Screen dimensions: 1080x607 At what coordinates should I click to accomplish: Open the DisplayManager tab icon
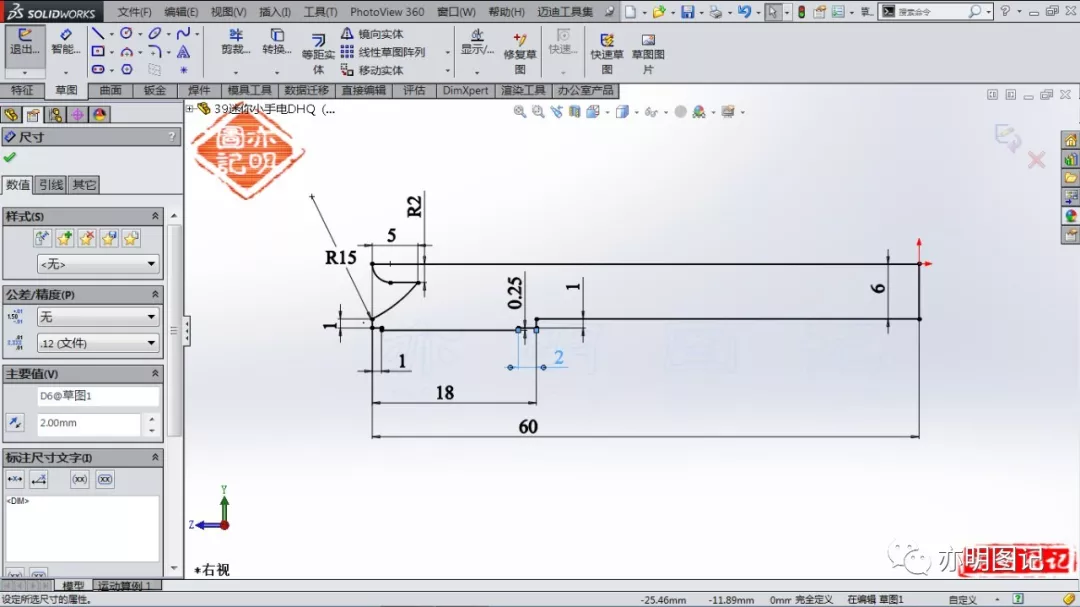99,114
